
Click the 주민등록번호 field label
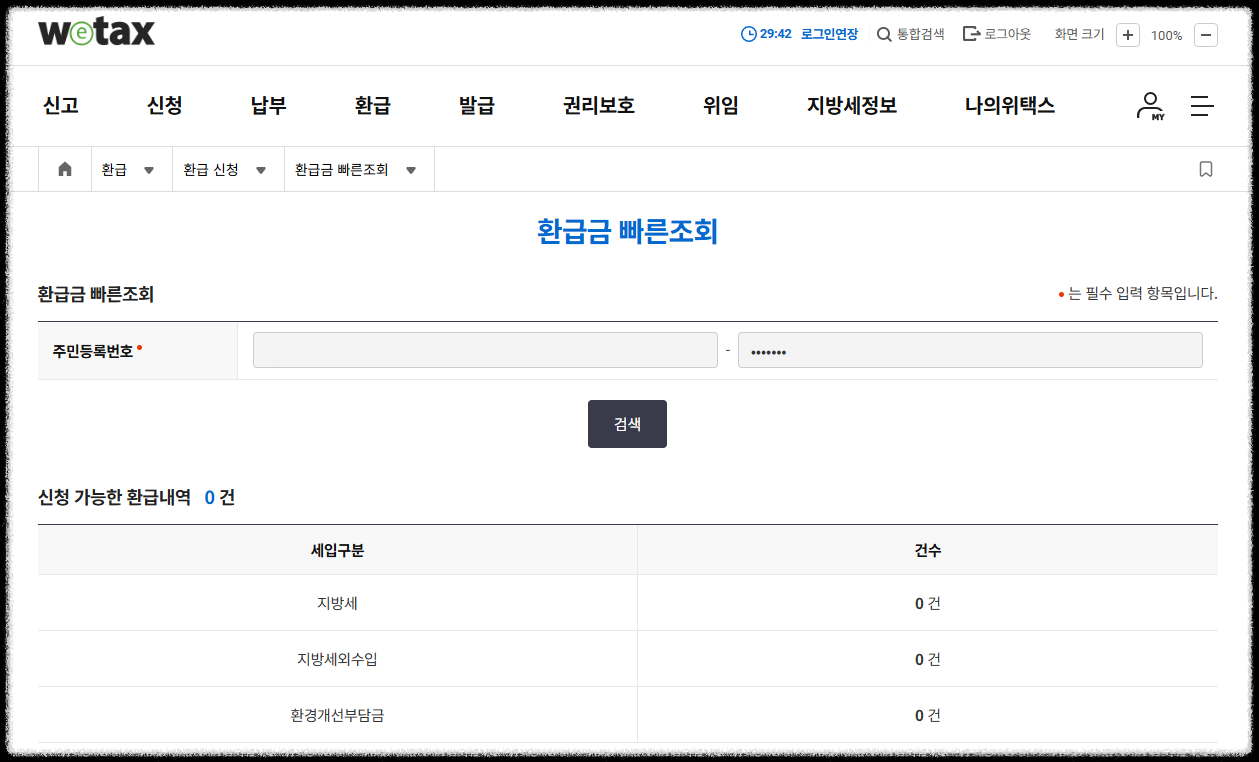(93, 351)
